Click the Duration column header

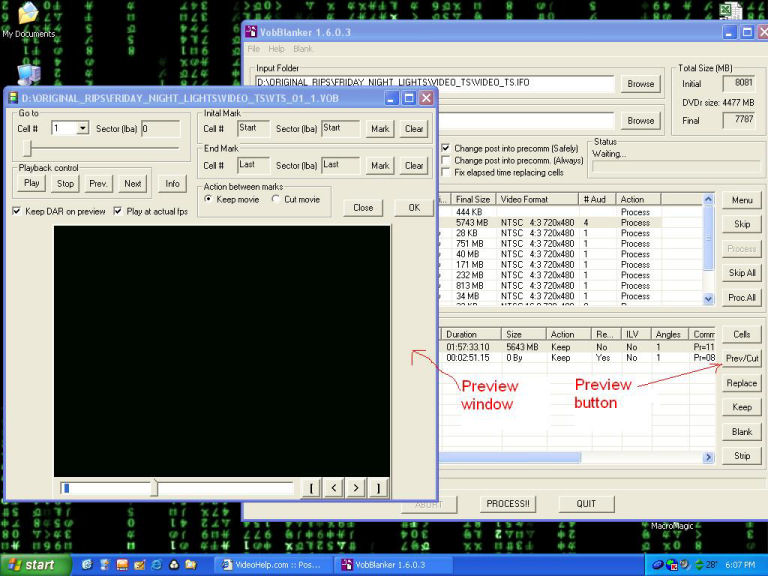point(471,334)
